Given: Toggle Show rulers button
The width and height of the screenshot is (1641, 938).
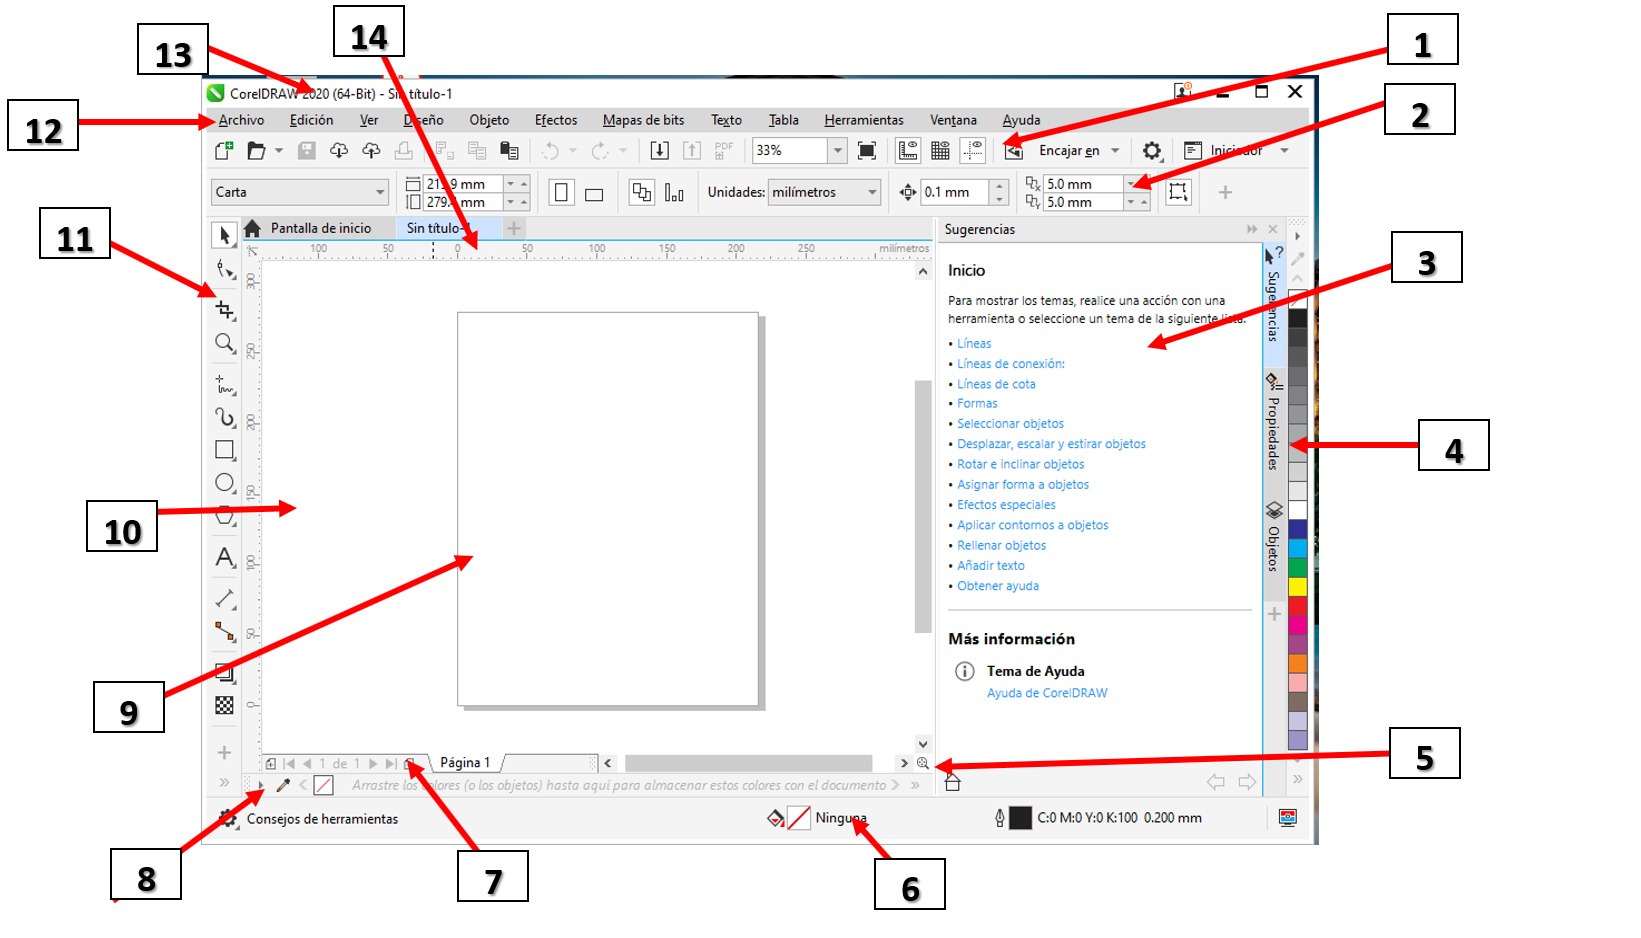Looking at the screenshot, I should (x=908, y=150).
